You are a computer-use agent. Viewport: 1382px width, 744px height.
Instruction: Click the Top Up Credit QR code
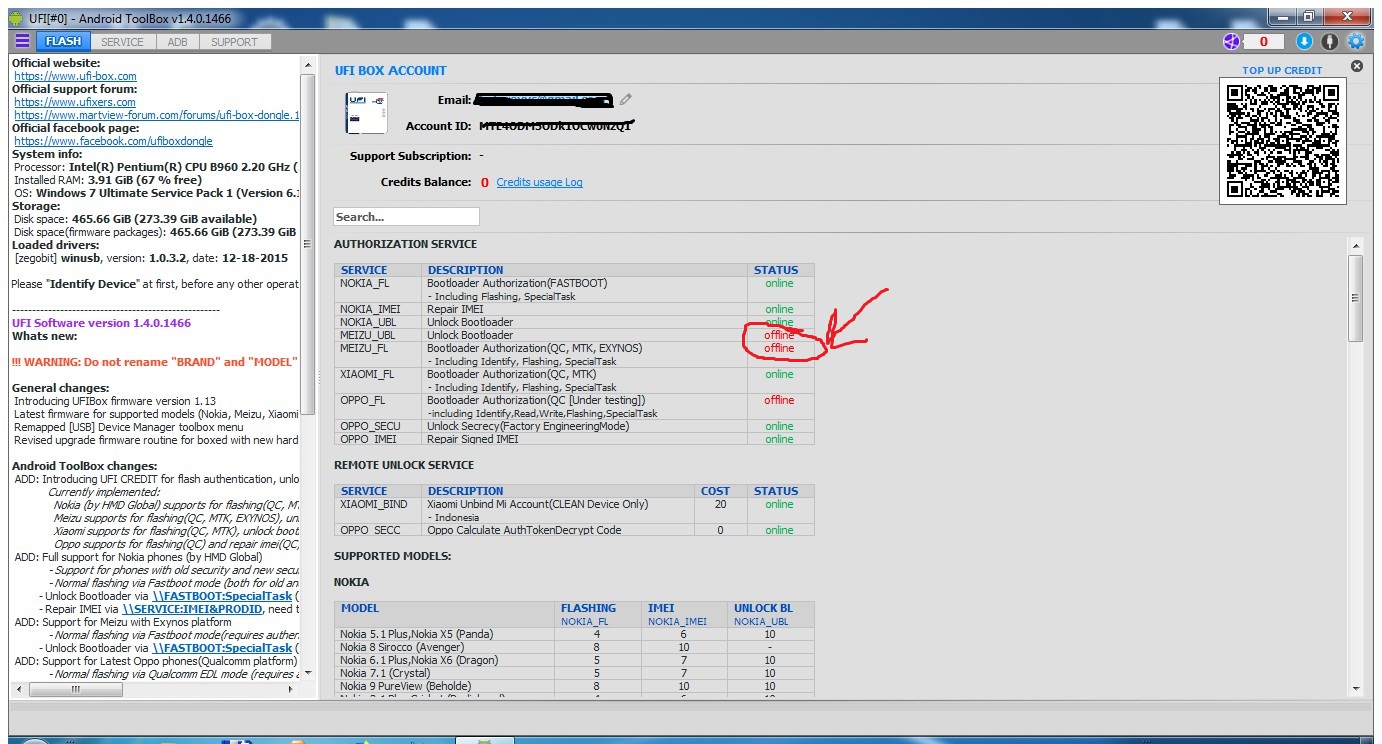pos(1282,141)
